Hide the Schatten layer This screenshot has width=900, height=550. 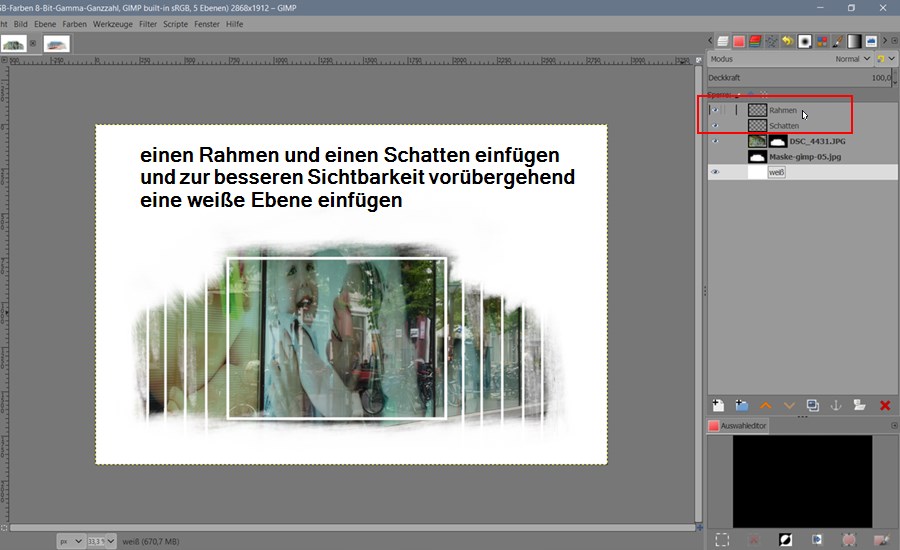(714, 126)
